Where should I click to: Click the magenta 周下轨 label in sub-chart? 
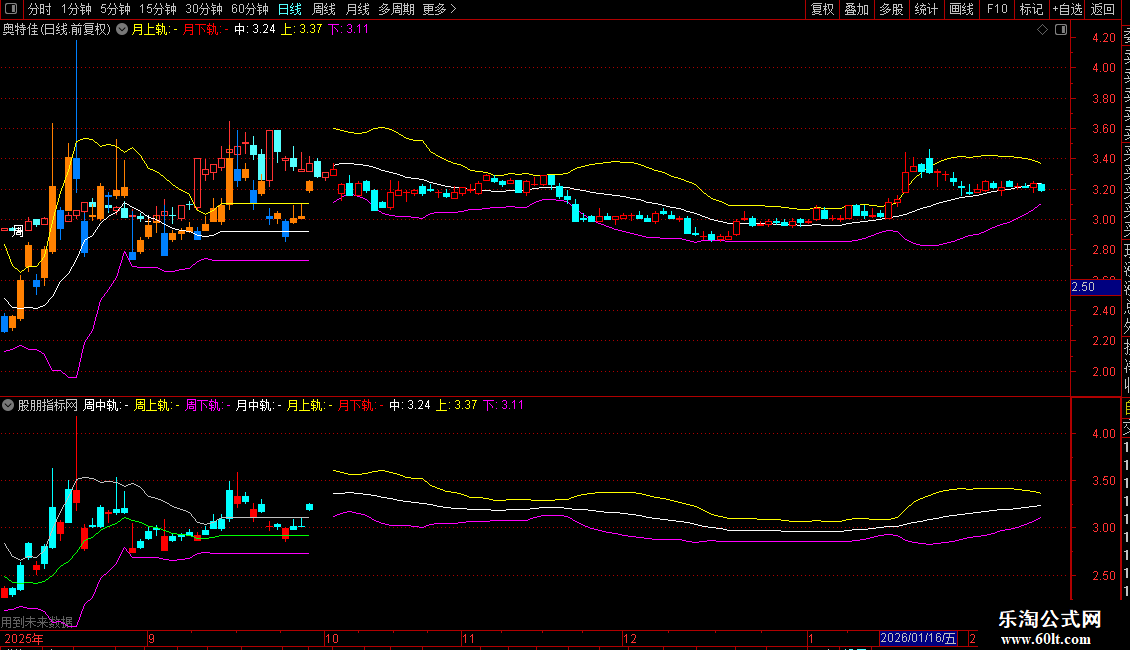tap(208, 406)
